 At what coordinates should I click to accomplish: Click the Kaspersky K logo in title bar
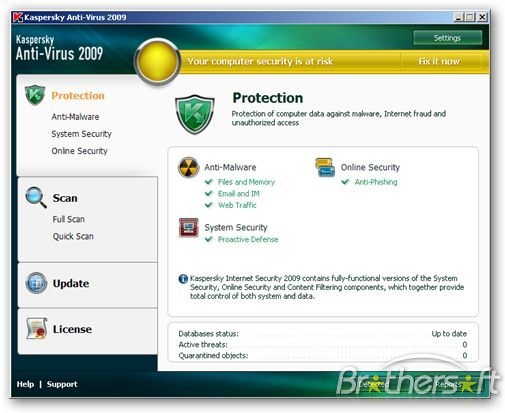pos(17,17)
